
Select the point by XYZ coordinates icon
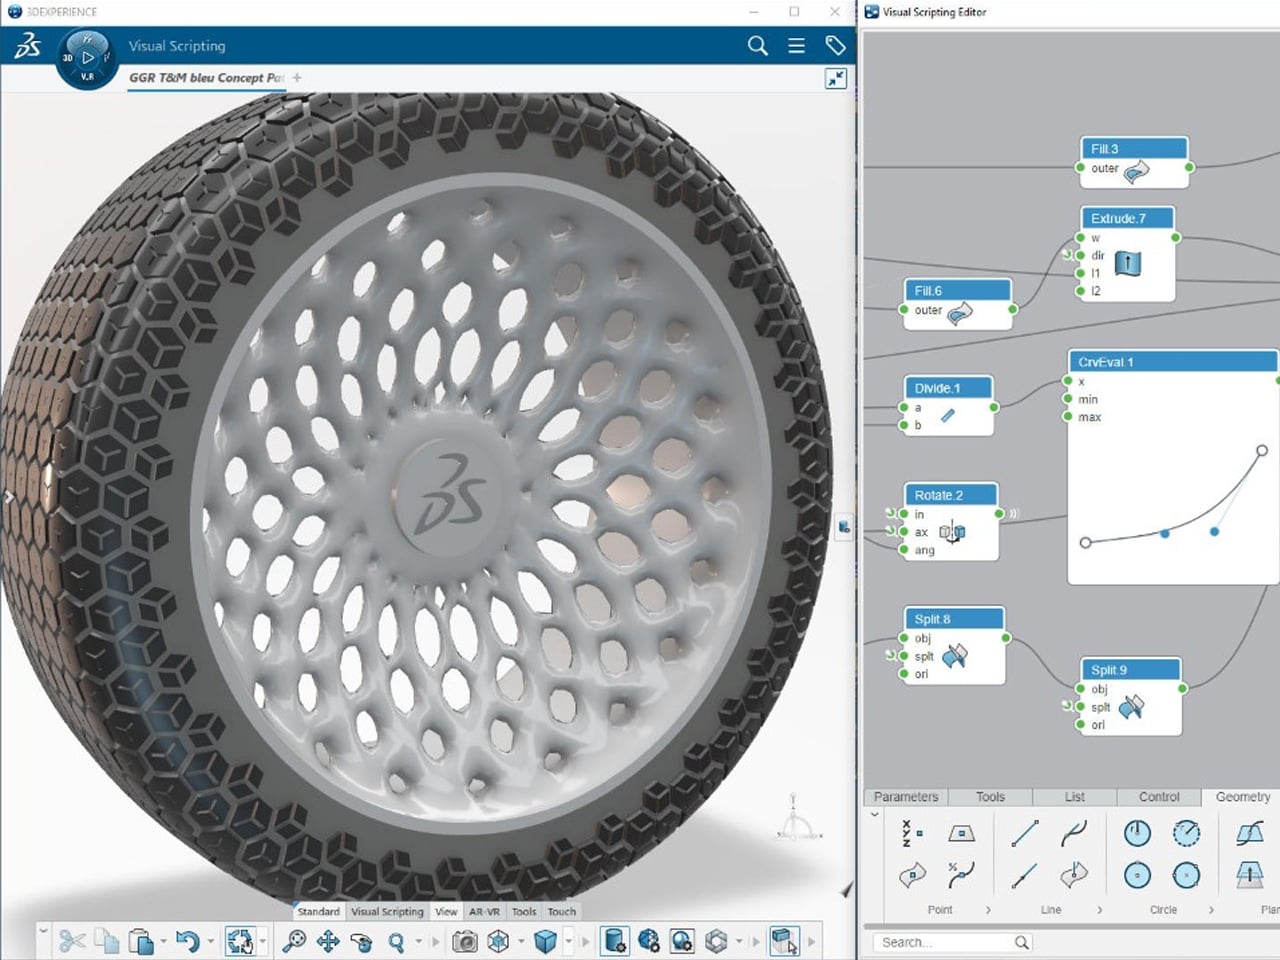pos(912,833)
